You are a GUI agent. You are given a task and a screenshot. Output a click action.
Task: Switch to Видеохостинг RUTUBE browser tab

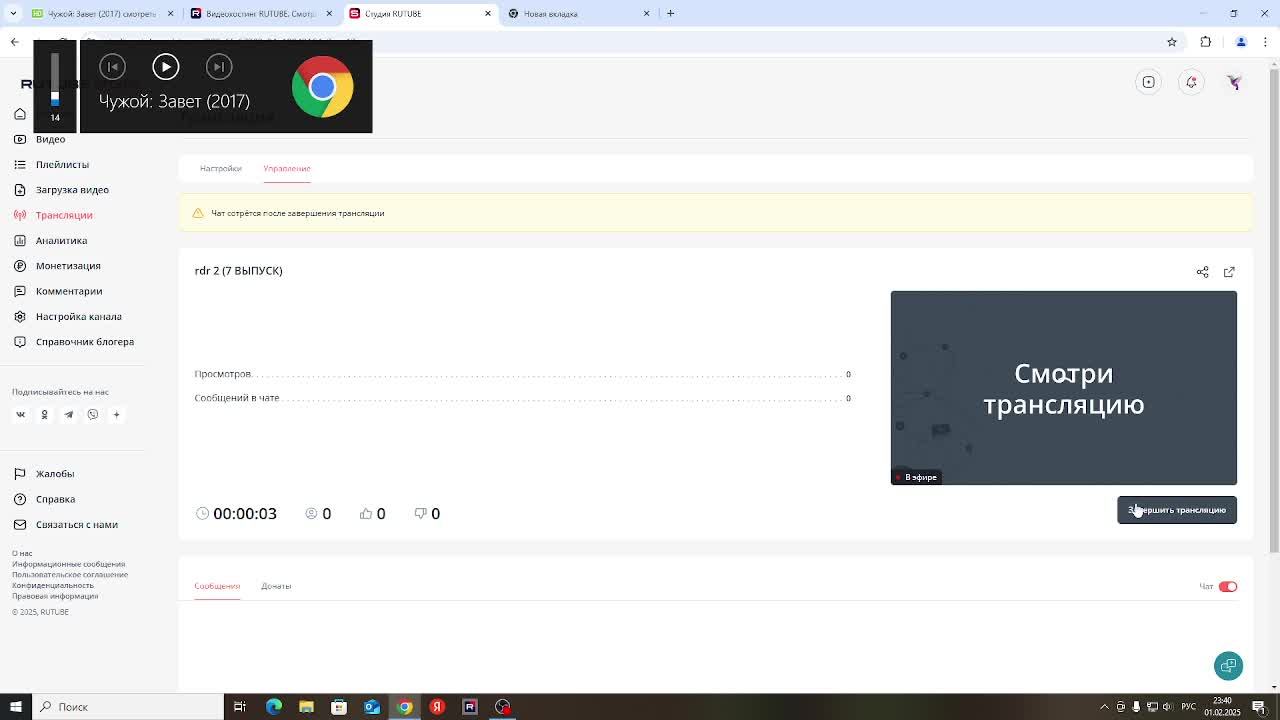pos(261,13)
